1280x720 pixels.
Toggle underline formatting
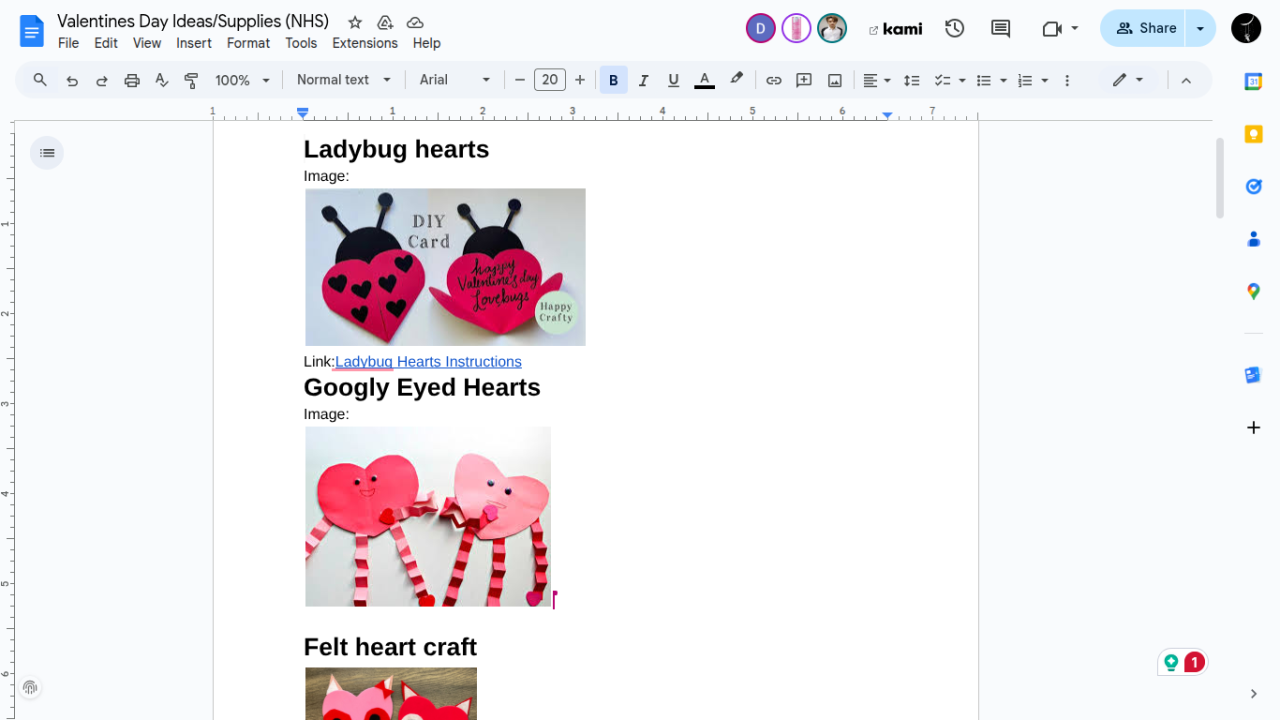click(x=673, y=80)
